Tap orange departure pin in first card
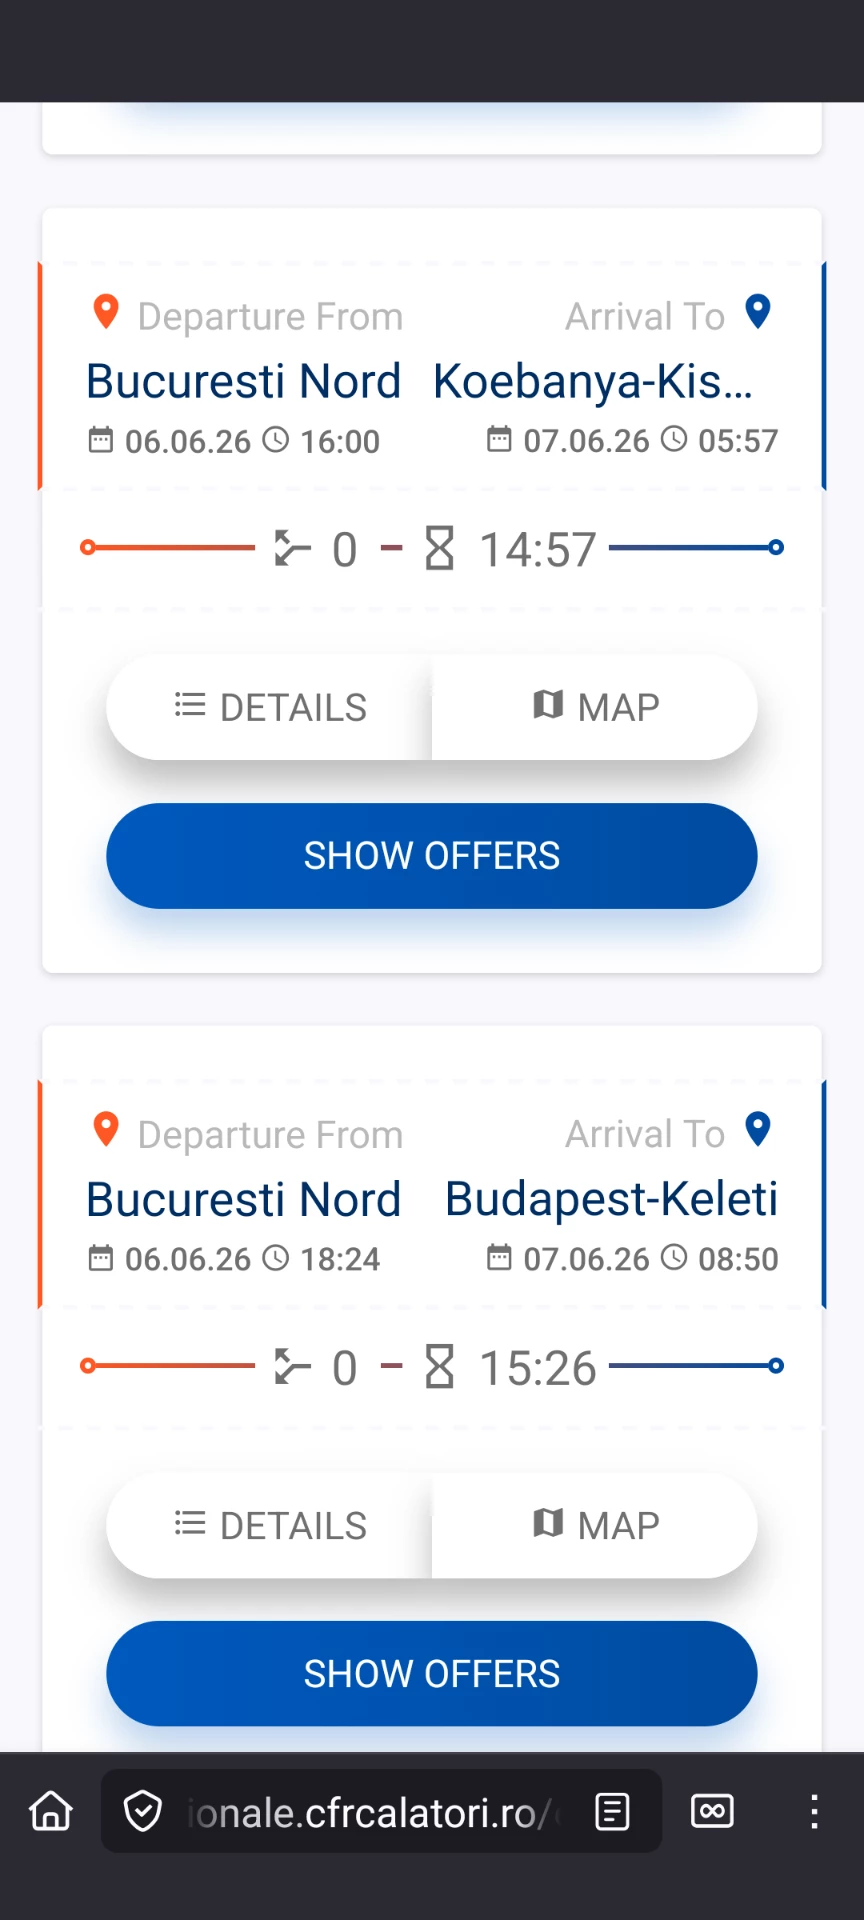 click(106, 312)
